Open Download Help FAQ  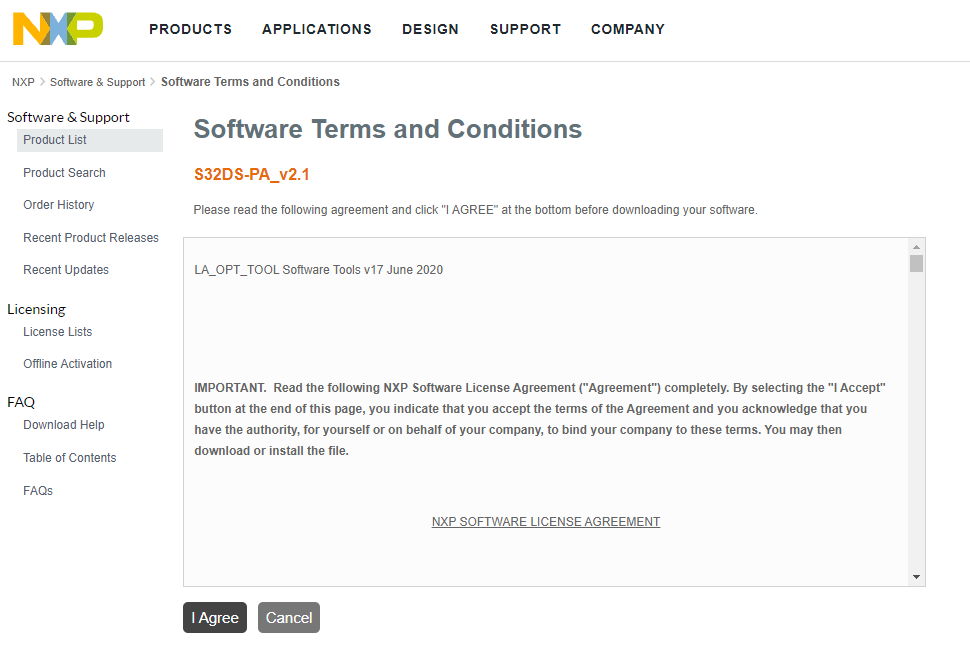tap(64, 425)
